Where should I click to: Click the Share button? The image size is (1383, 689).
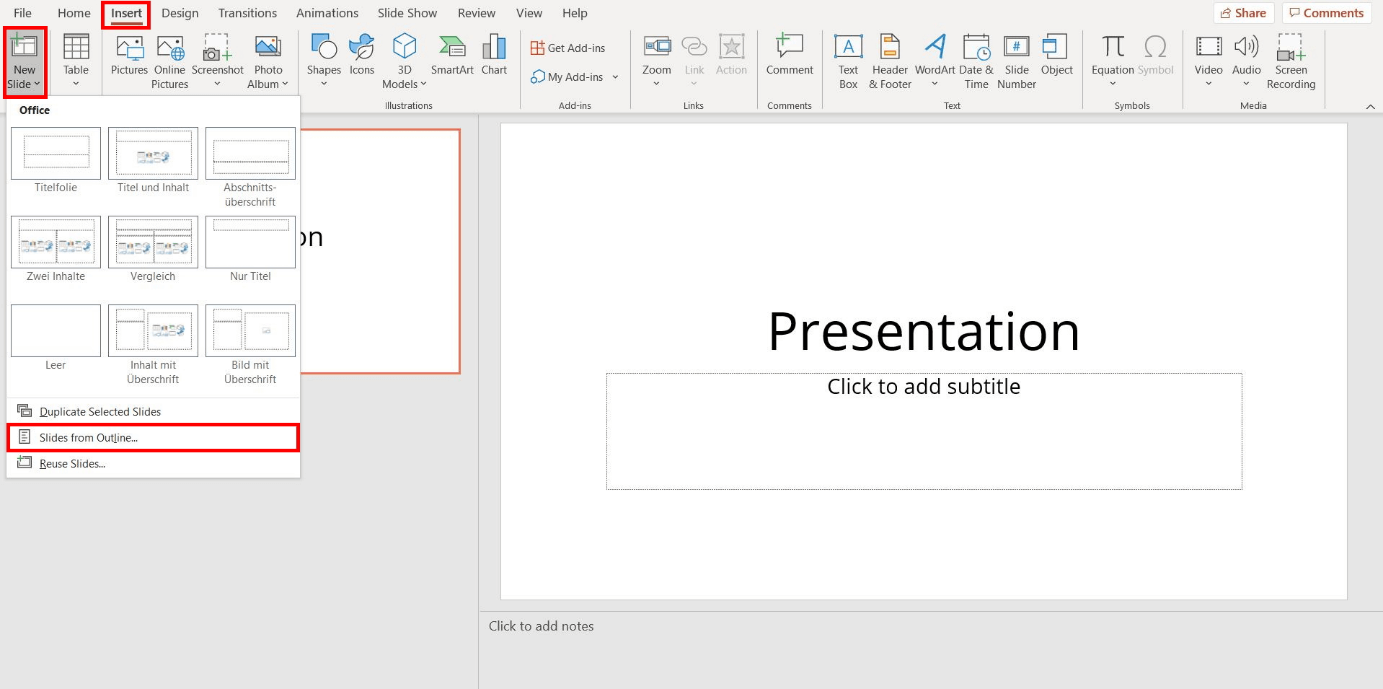1243,13
